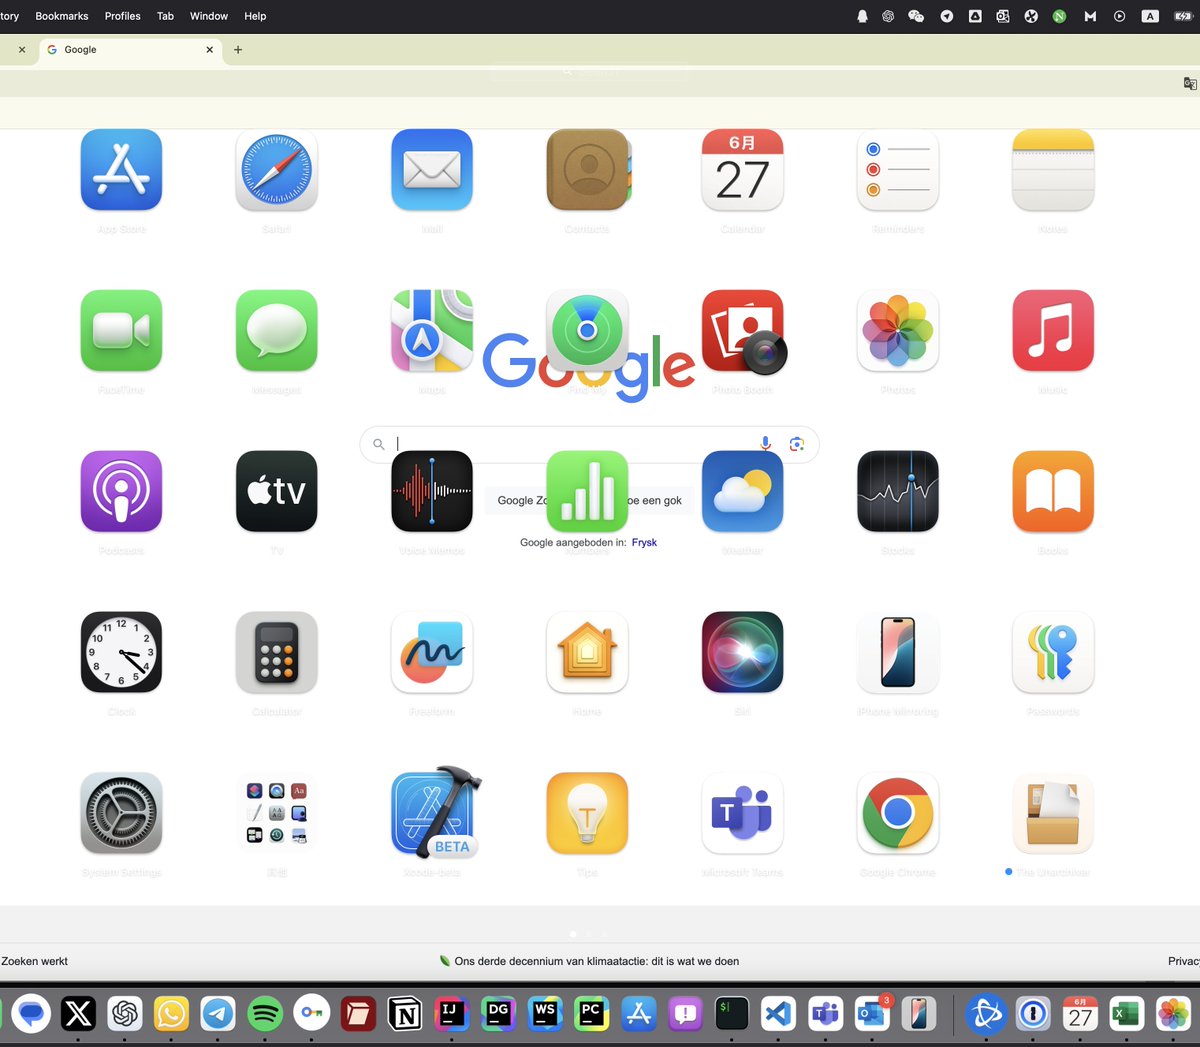Launch PyCharm from the Dock

tap(591, 1014)
